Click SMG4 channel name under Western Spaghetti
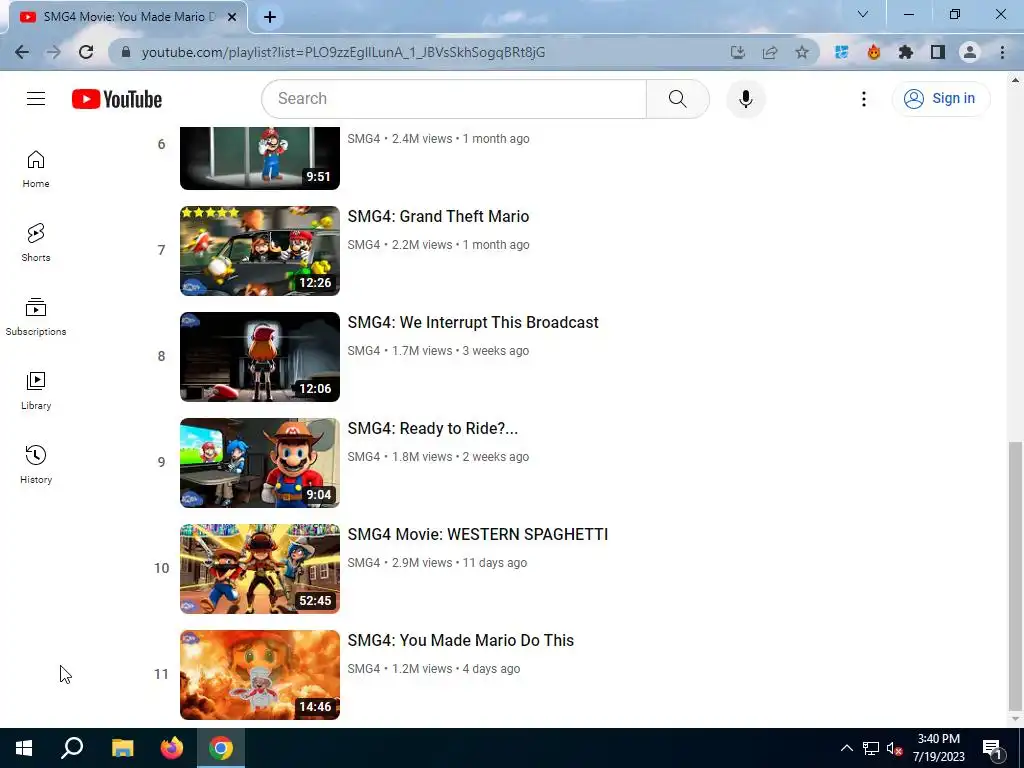This screenshot has width=1024, height=768. coord(364,563)
